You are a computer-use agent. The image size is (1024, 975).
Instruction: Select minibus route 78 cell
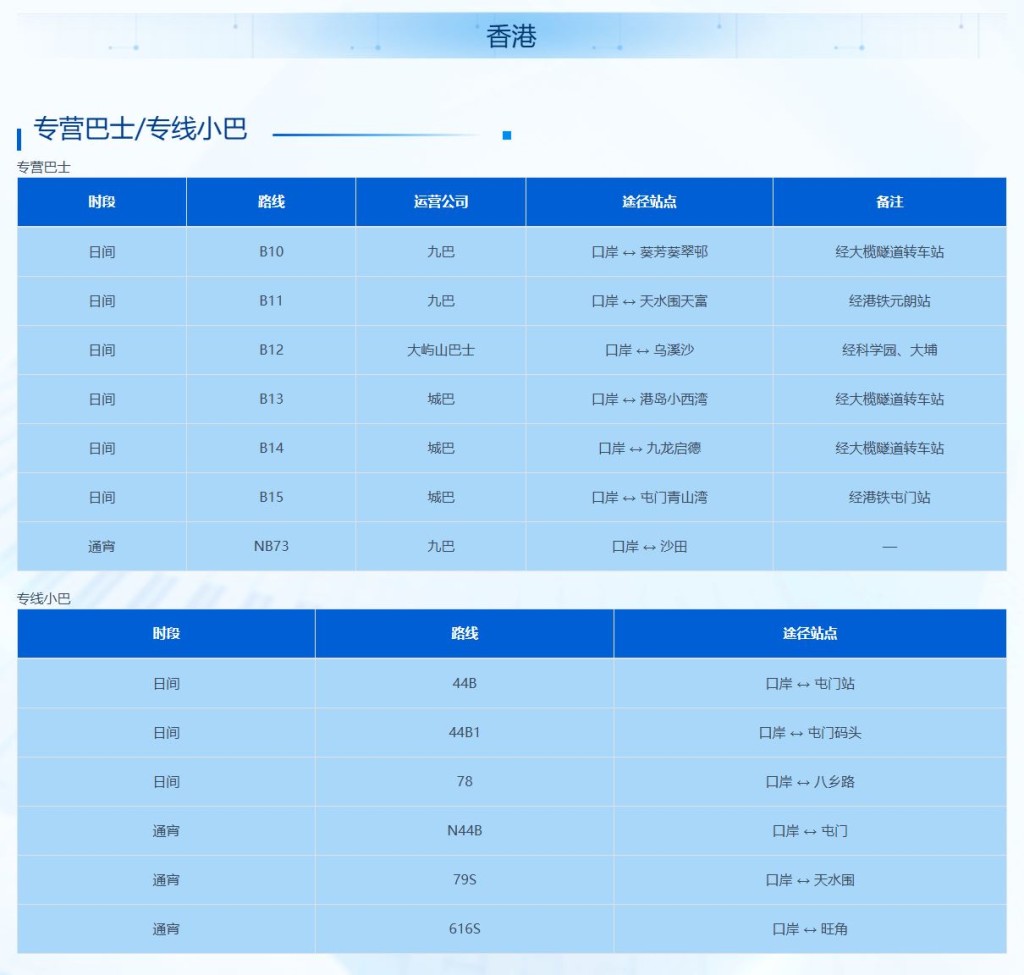pos(464,781)
